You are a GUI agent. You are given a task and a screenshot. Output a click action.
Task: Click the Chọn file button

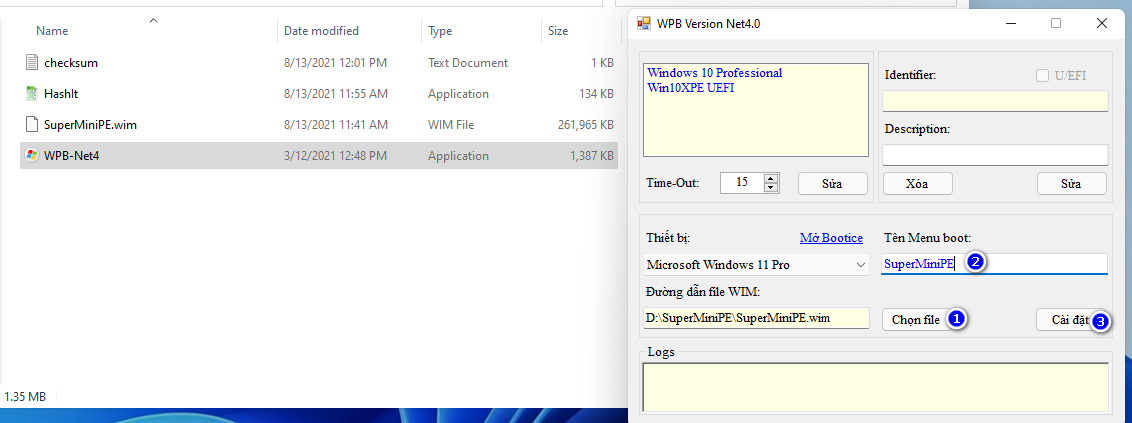(916, 320)
